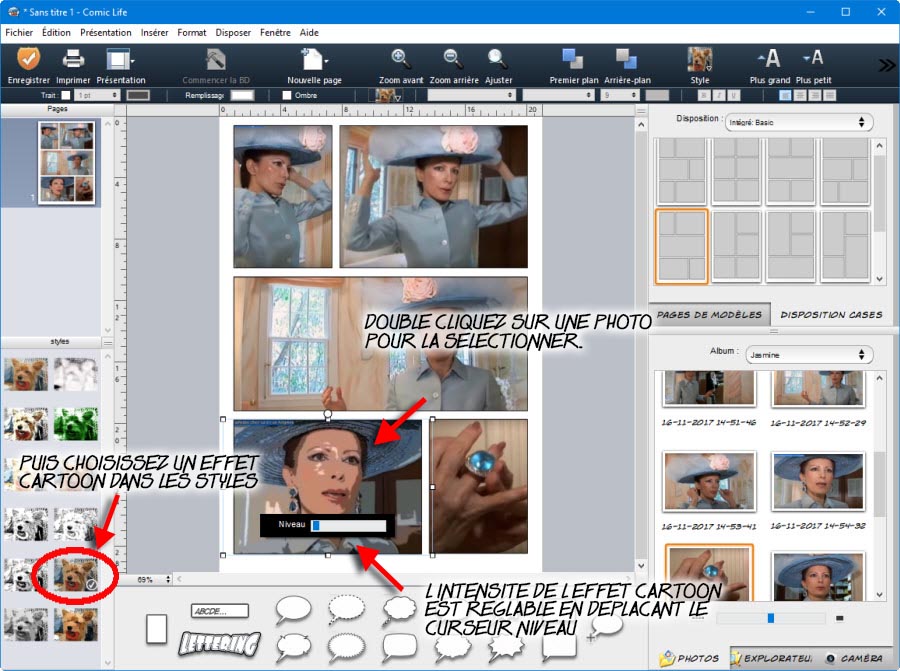Click the Niveau effect intensity slider
Screen dimensions: 900x671
pos(348,525)
